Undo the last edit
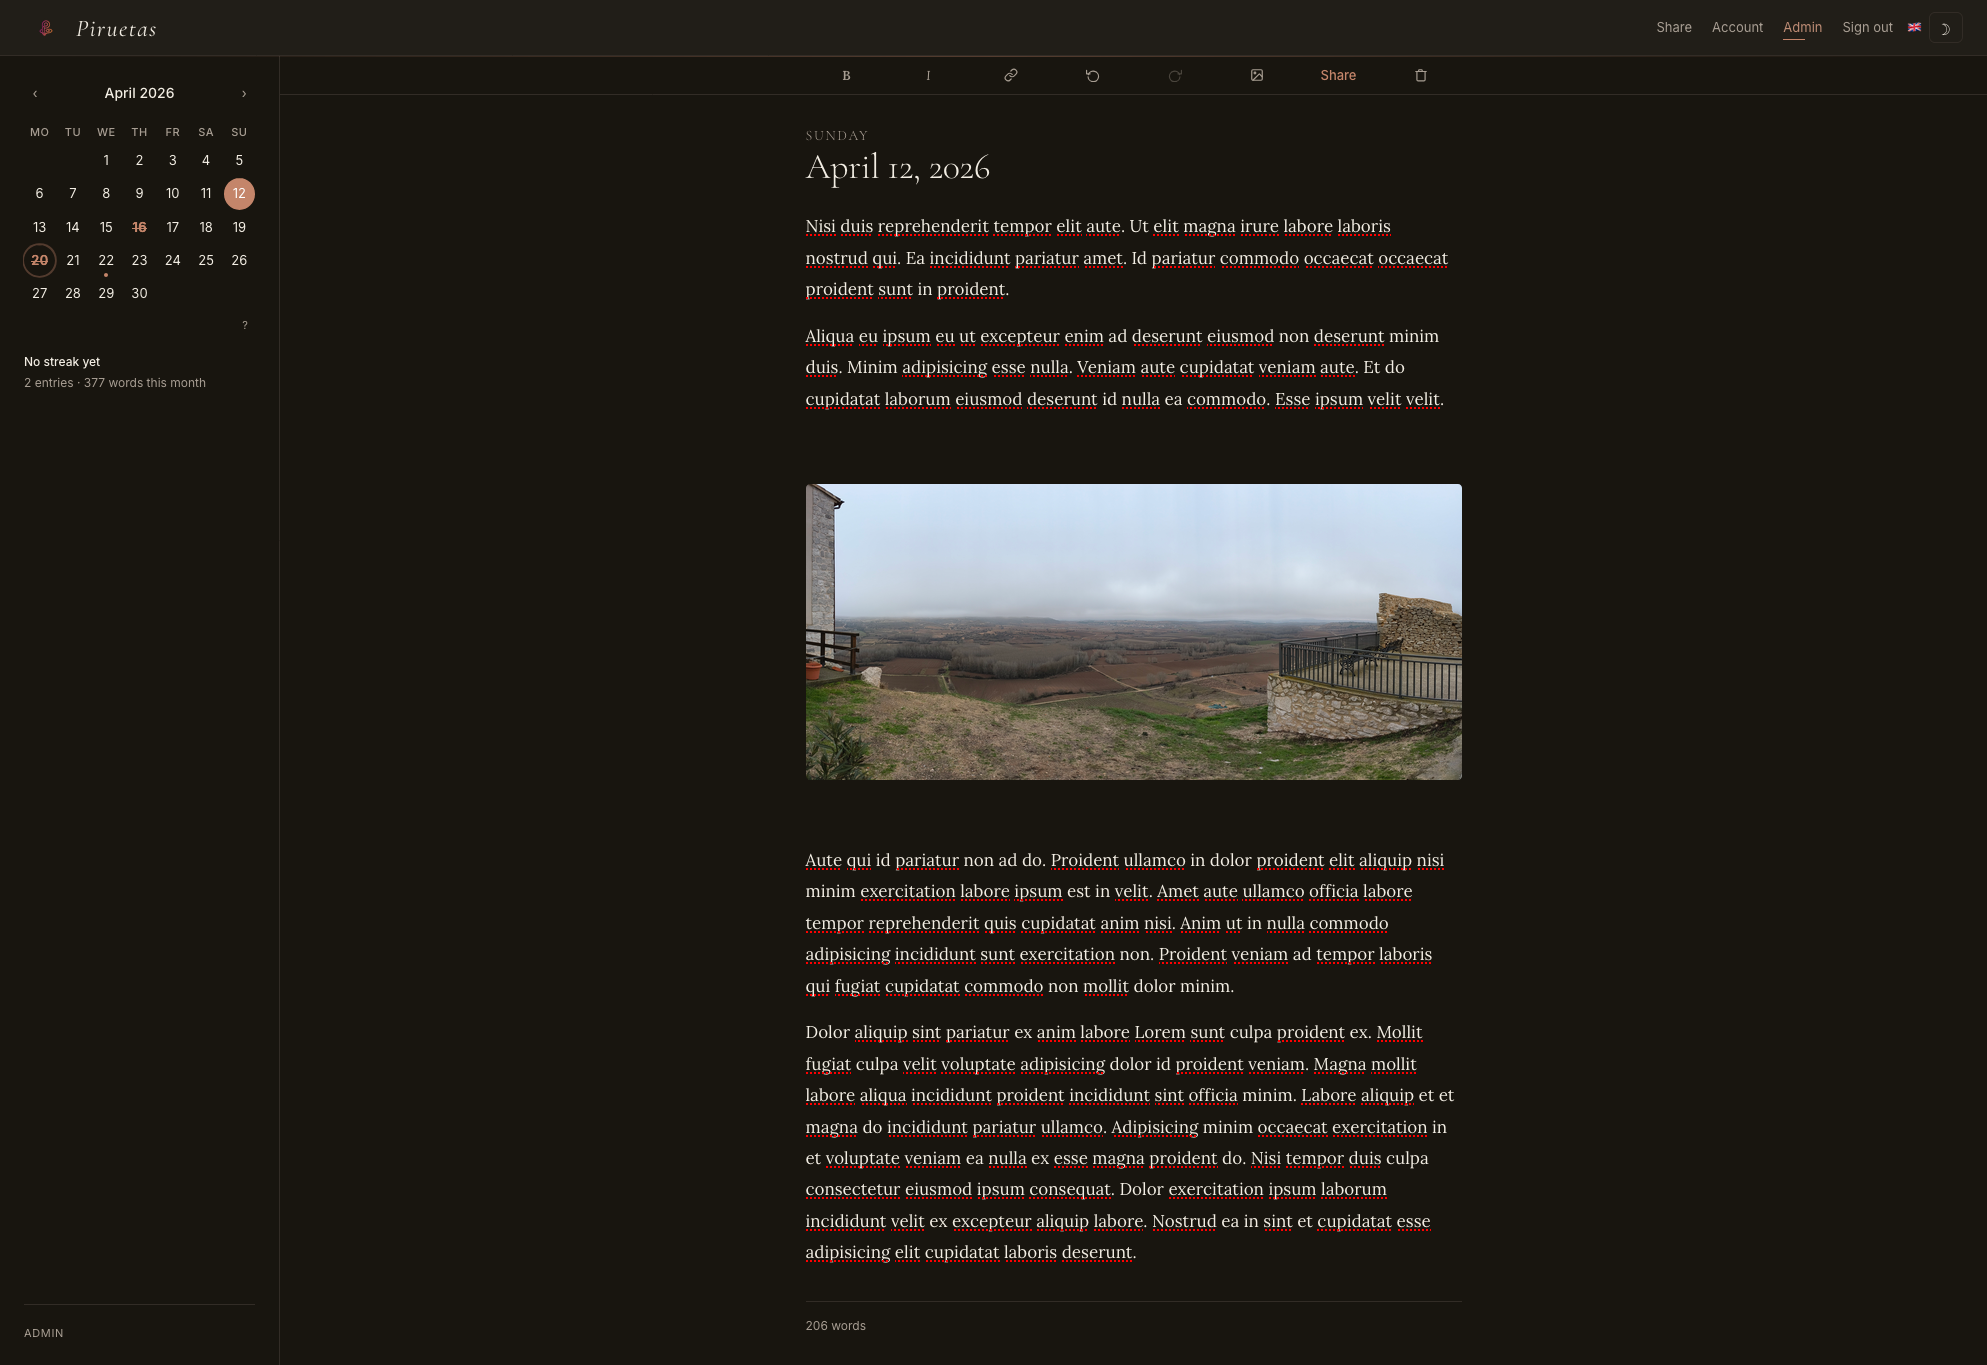 1092,75
